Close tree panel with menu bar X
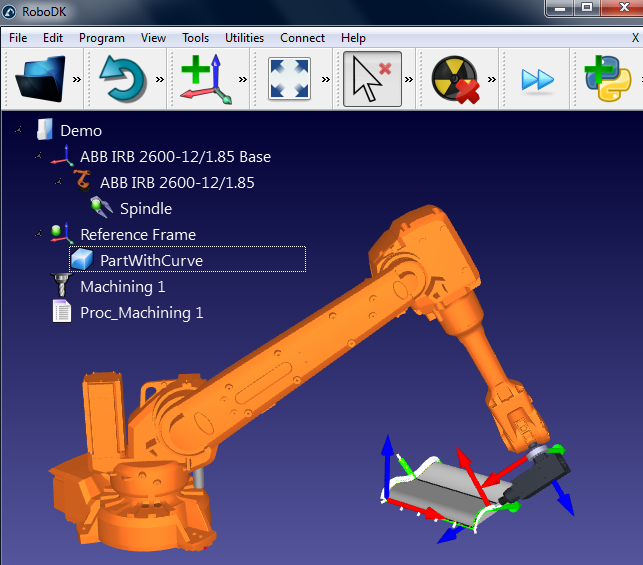 click(635, 38)
